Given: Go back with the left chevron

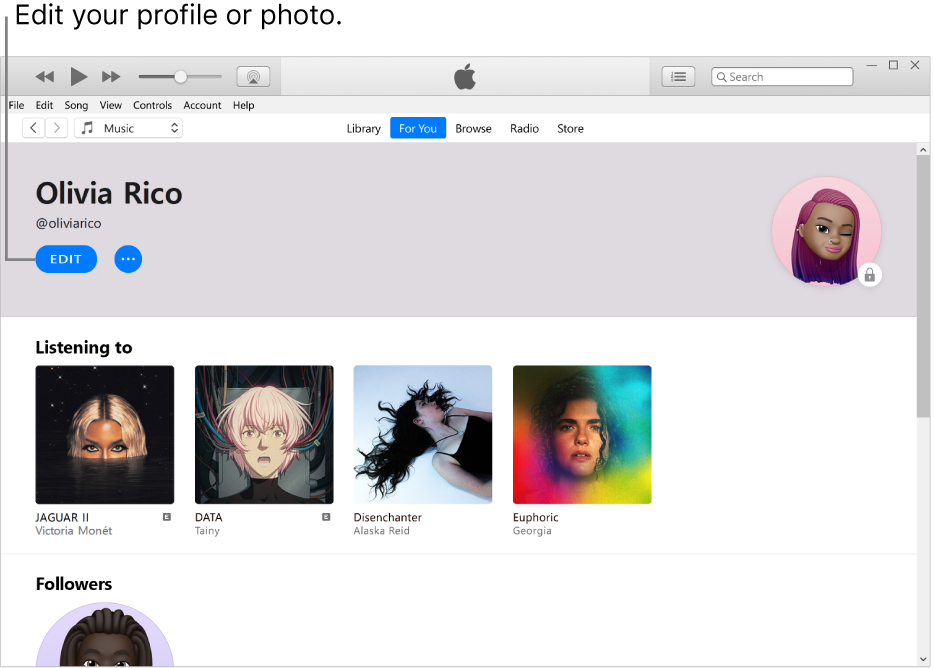Looking at the screenshot, I should point(33,128).
